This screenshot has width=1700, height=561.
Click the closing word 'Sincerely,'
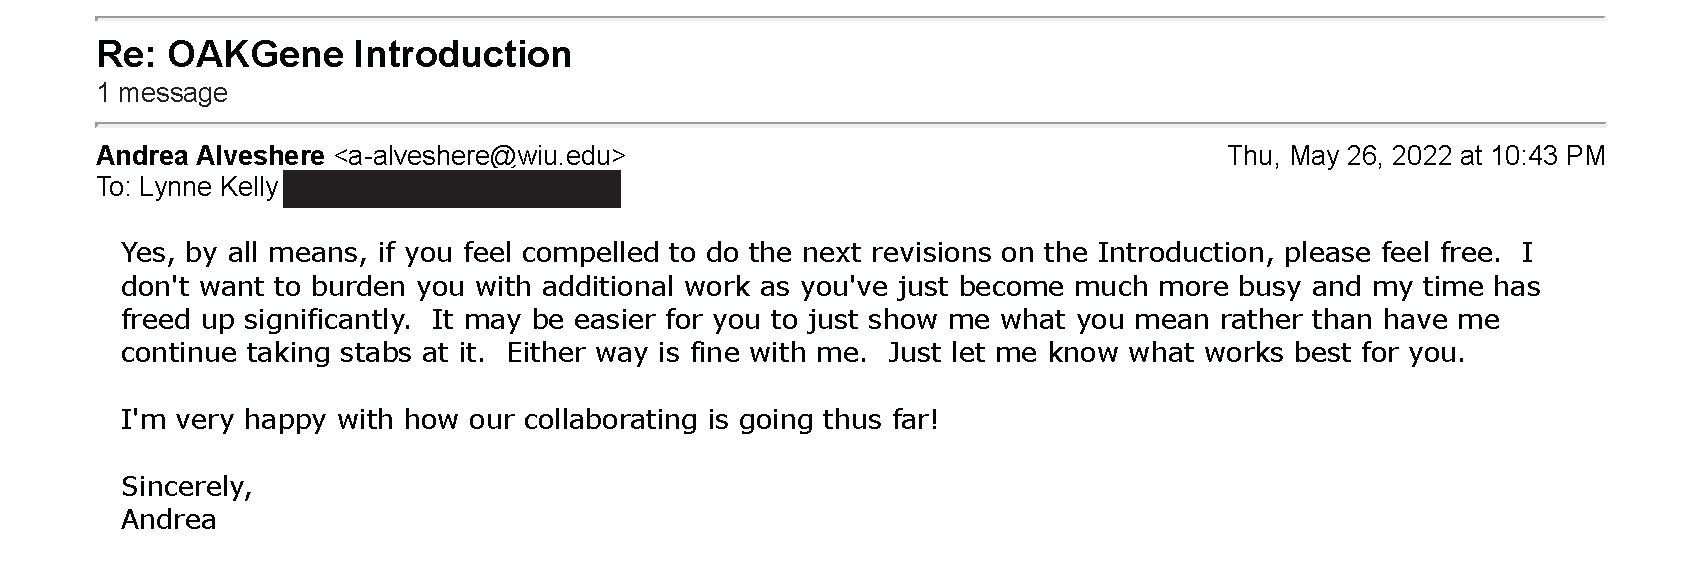tap(187, 487)
